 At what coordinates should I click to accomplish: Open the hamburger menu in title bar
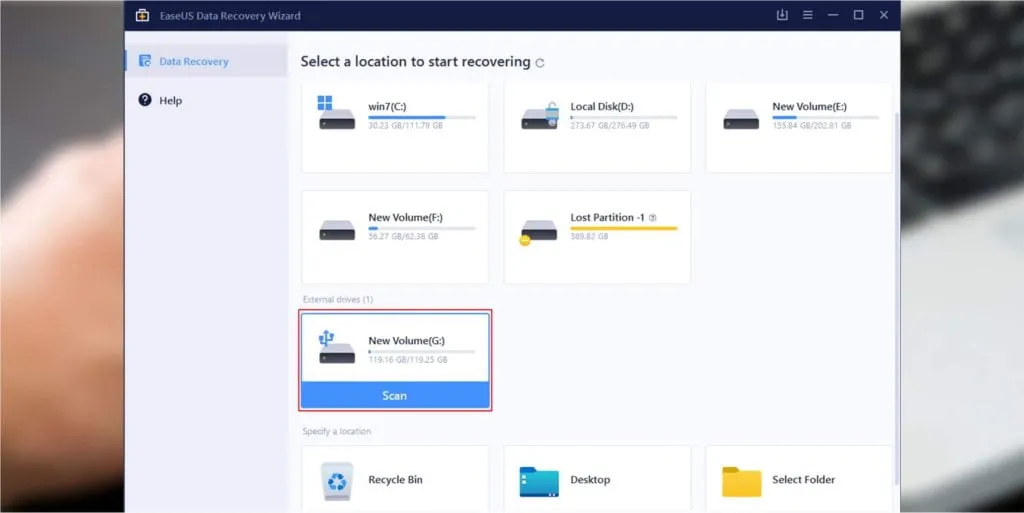pos(808,14)
